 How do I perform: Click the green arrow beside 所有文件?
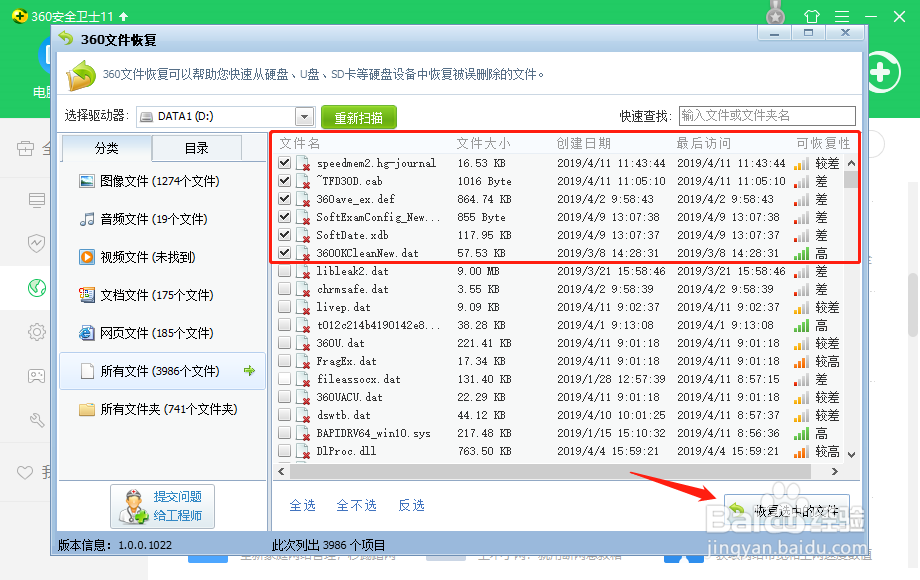pos(249,371)
